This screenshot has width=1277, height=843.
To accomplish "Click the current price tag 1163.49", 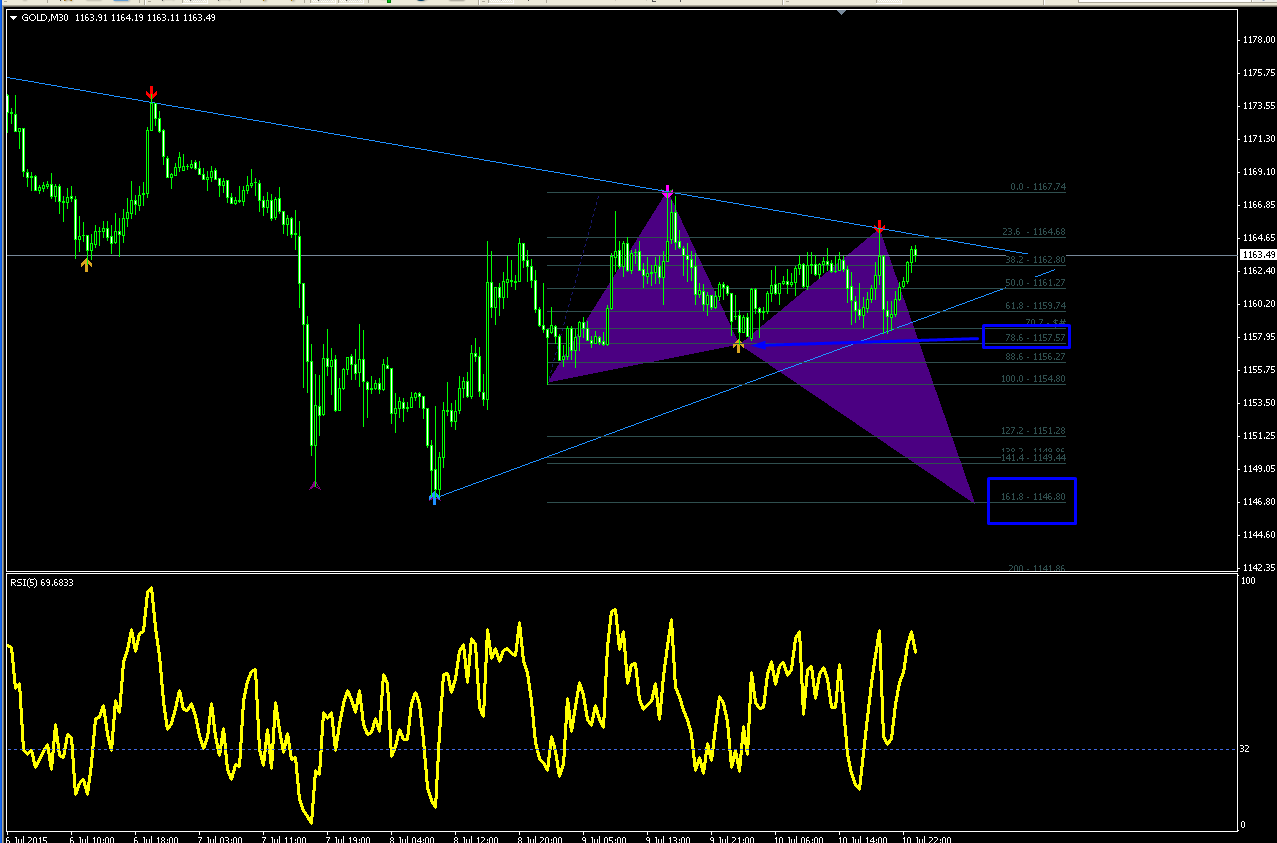I will click(1257, 255).
